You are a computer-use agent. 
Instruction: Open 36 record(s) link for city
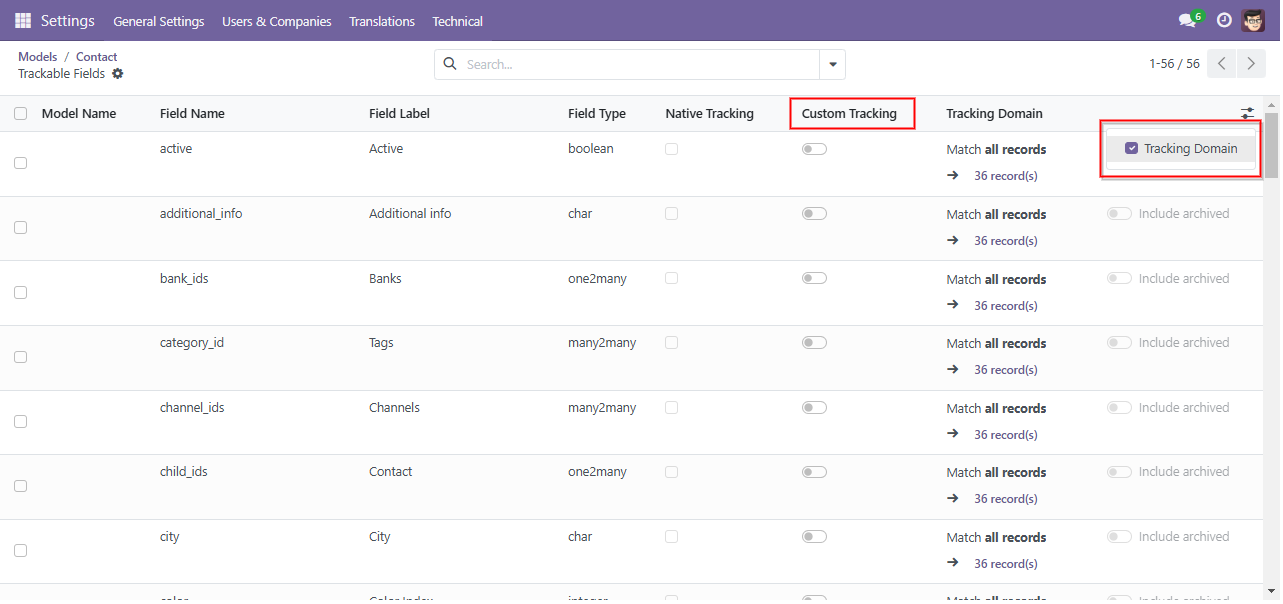1005,564
